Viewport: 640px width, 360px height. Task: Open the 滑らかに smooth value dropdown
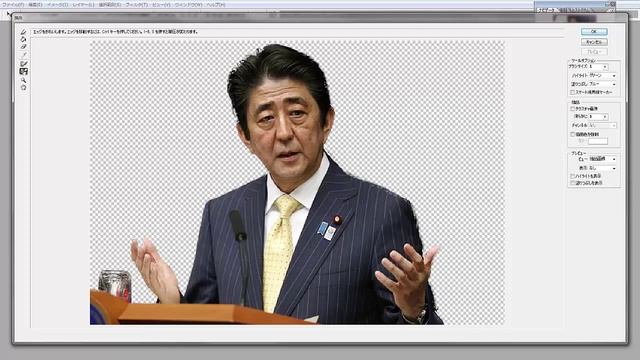click(x=605, y=117)
